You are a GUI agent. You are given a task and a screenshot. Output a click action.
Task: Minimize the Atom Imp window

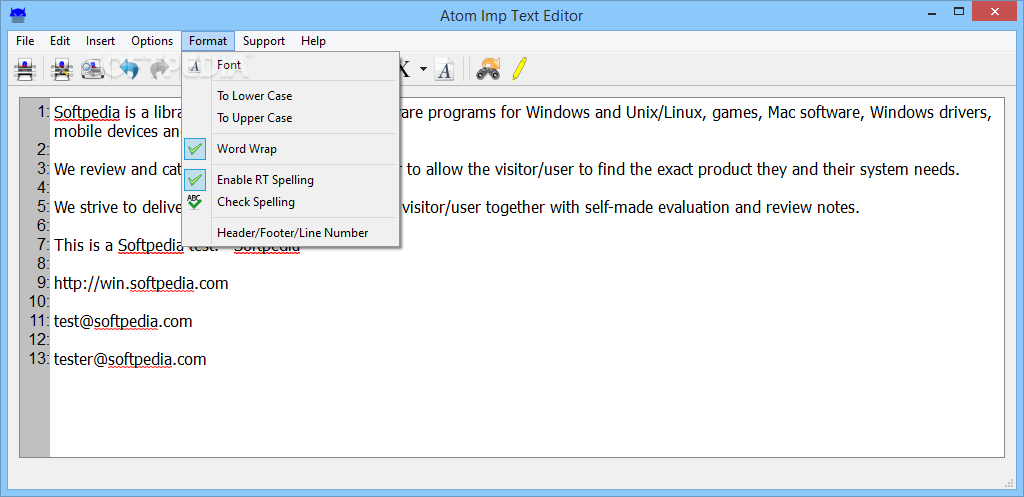[933, 12]
